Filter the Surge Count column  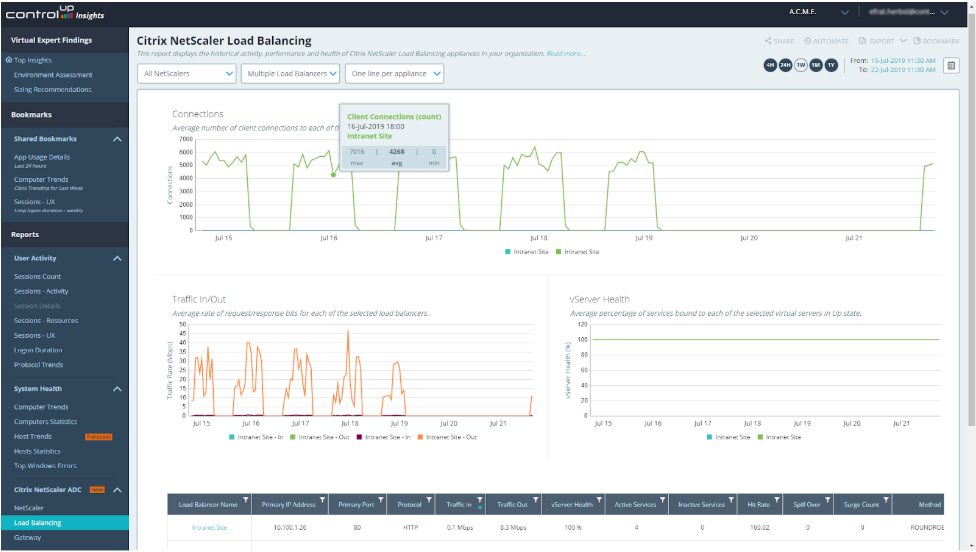tap(886, 500)
